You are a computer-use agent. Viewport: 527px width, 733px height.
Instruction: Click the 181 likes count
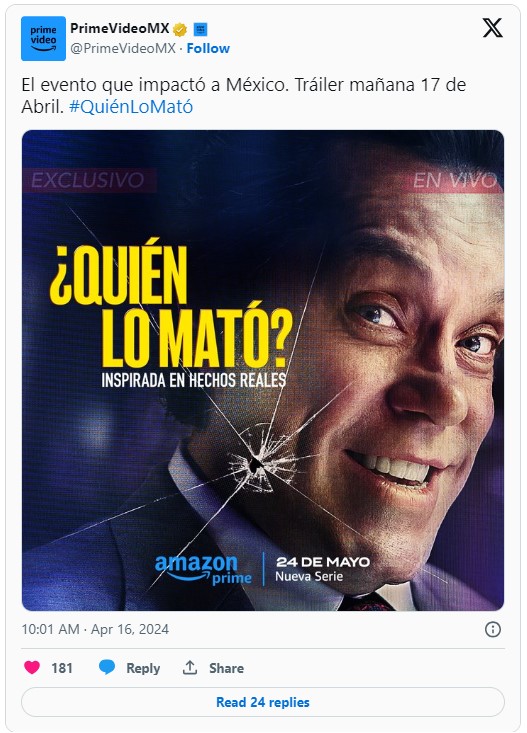(x=62, y=668)
